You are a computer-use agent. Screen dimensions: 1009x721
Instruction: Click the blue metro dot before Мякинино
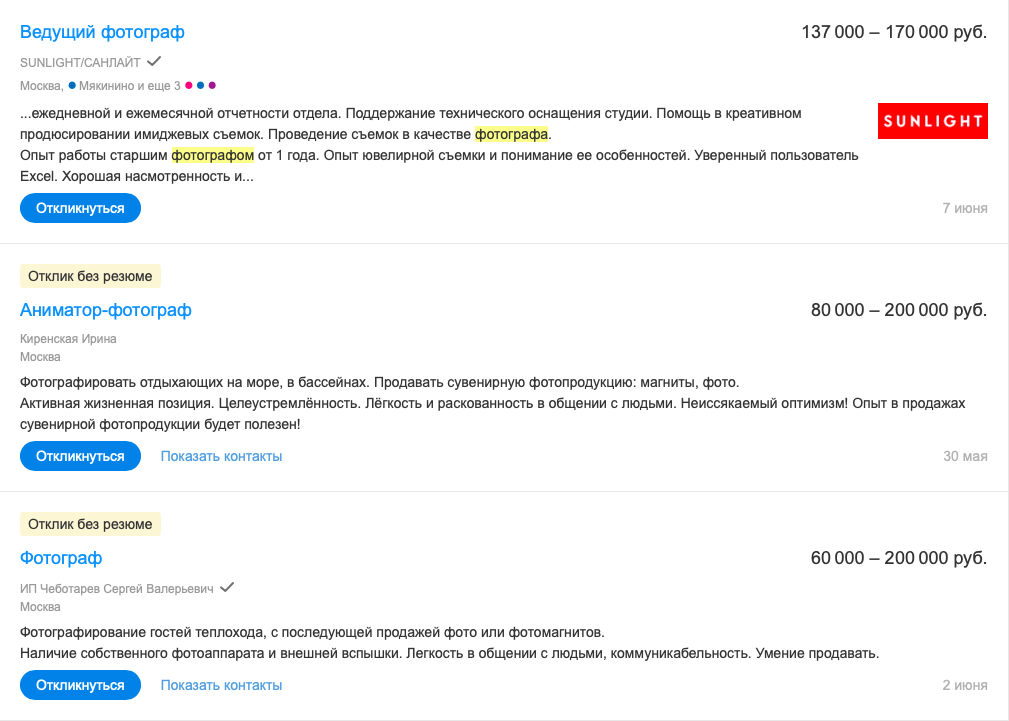point(72,85)
